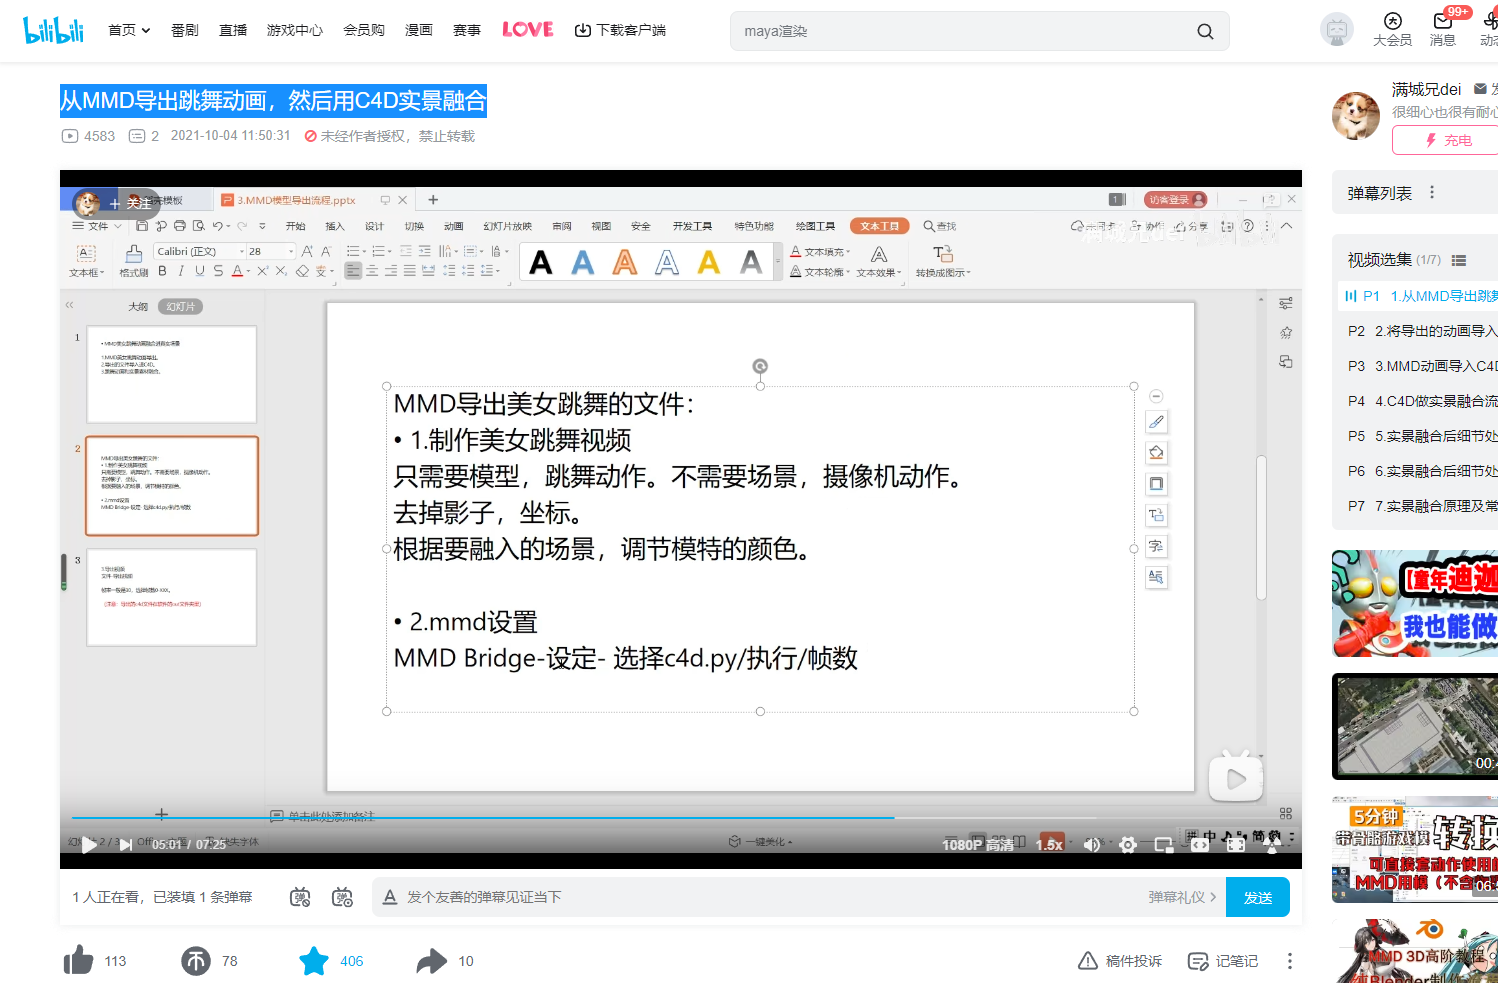
Task: Open the font size 28 dropdown
Action: [291, 252]
